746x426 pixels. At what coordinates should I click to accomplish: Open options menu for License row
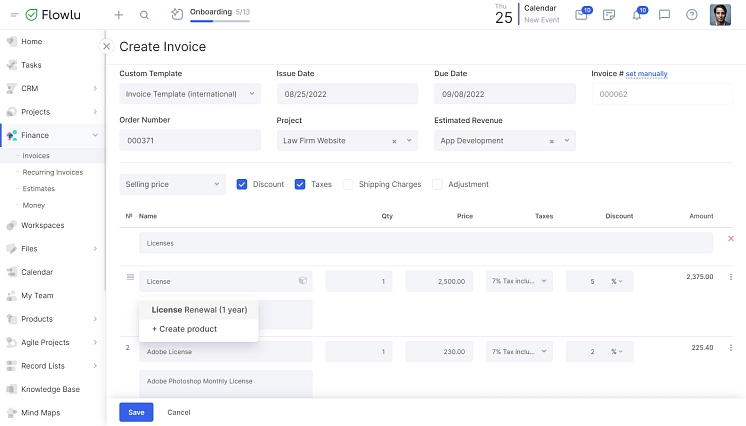point(731,277)
